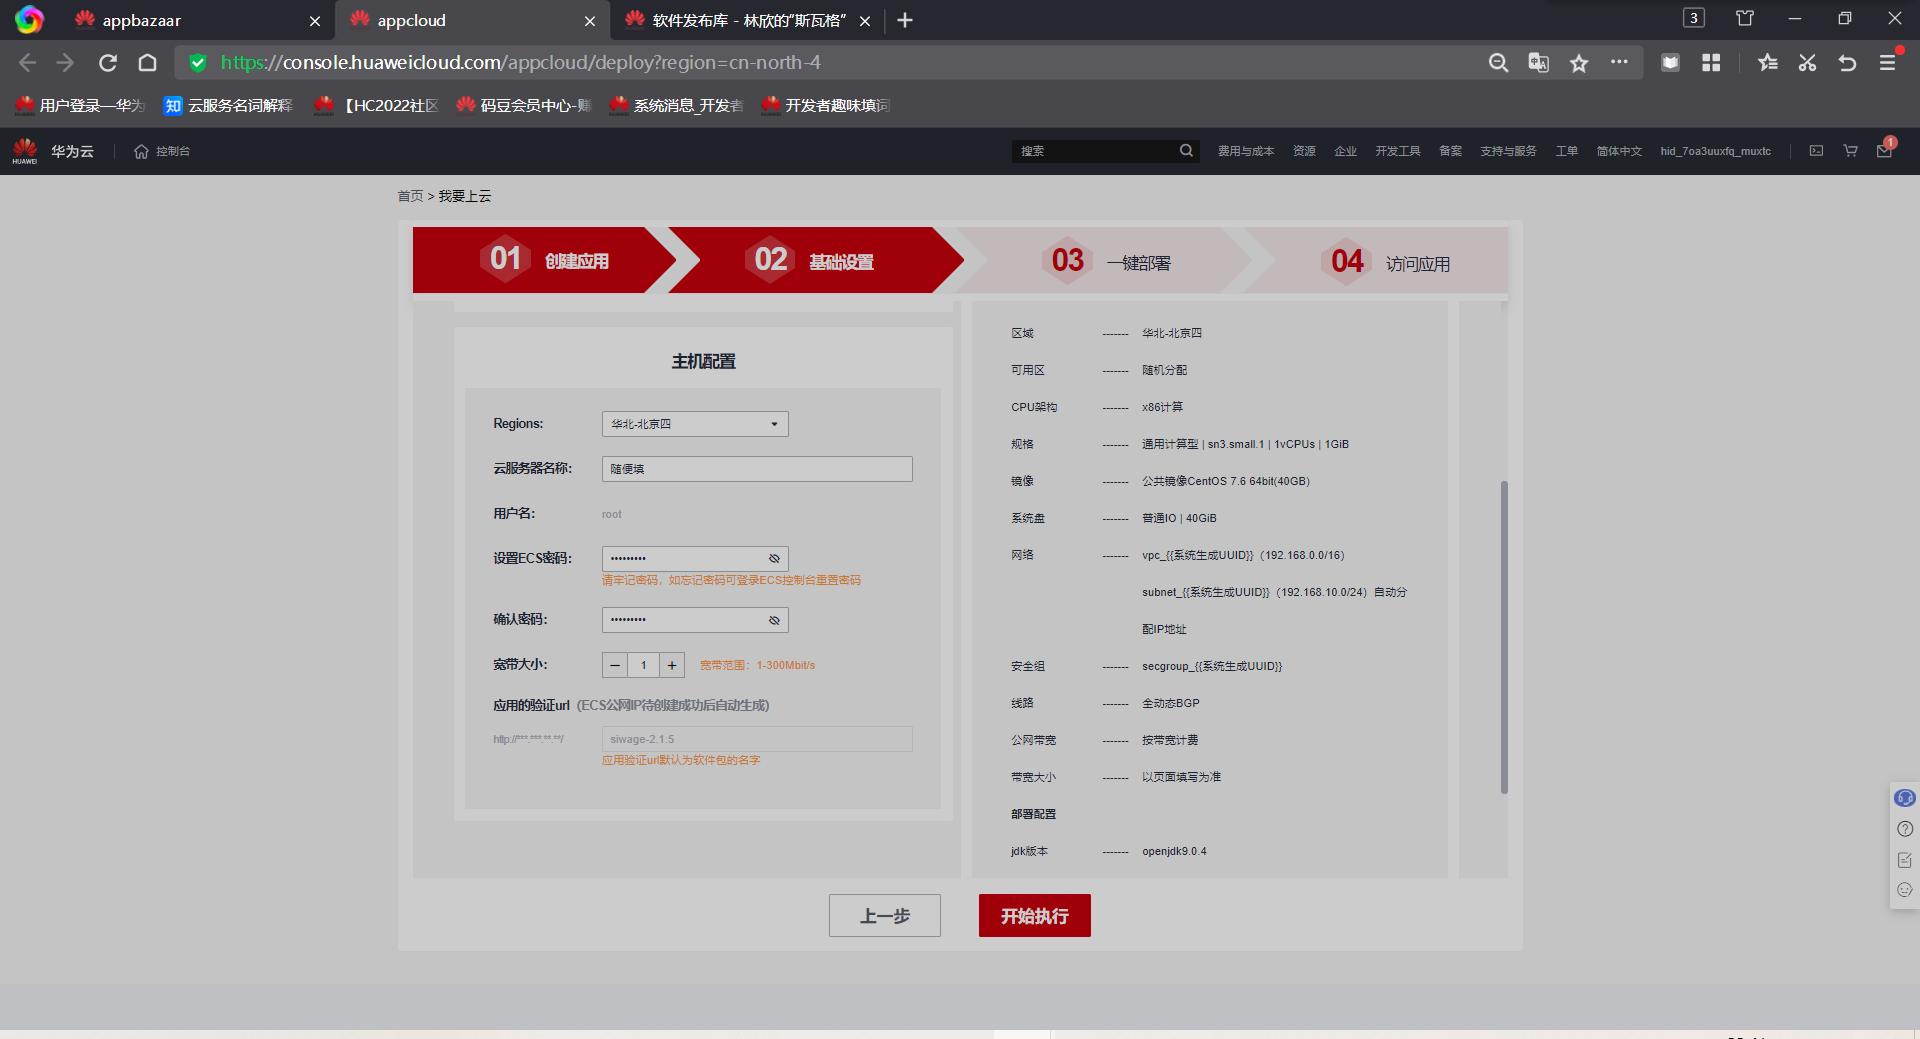Close the appcloud browser tab
Image resolution: width=1920 pixels, height=1039 pixels.
point(590,21)
